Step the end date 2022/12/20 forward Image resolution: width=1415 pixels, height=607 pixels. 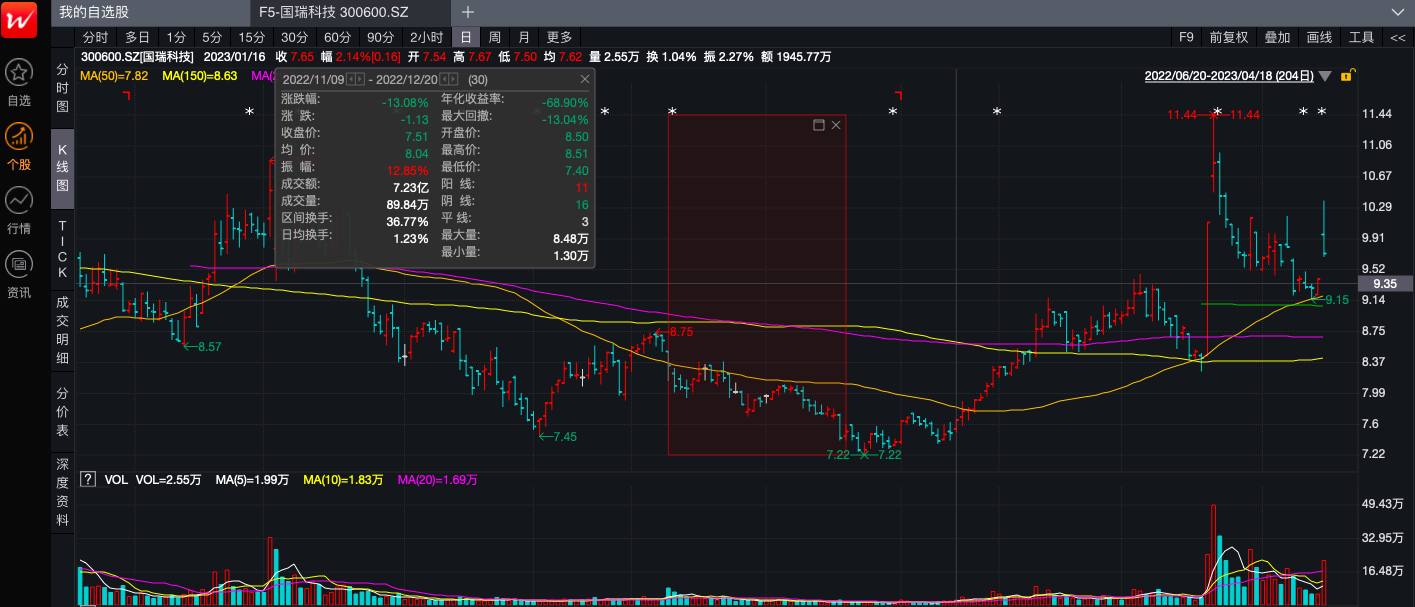pos(454,79)
